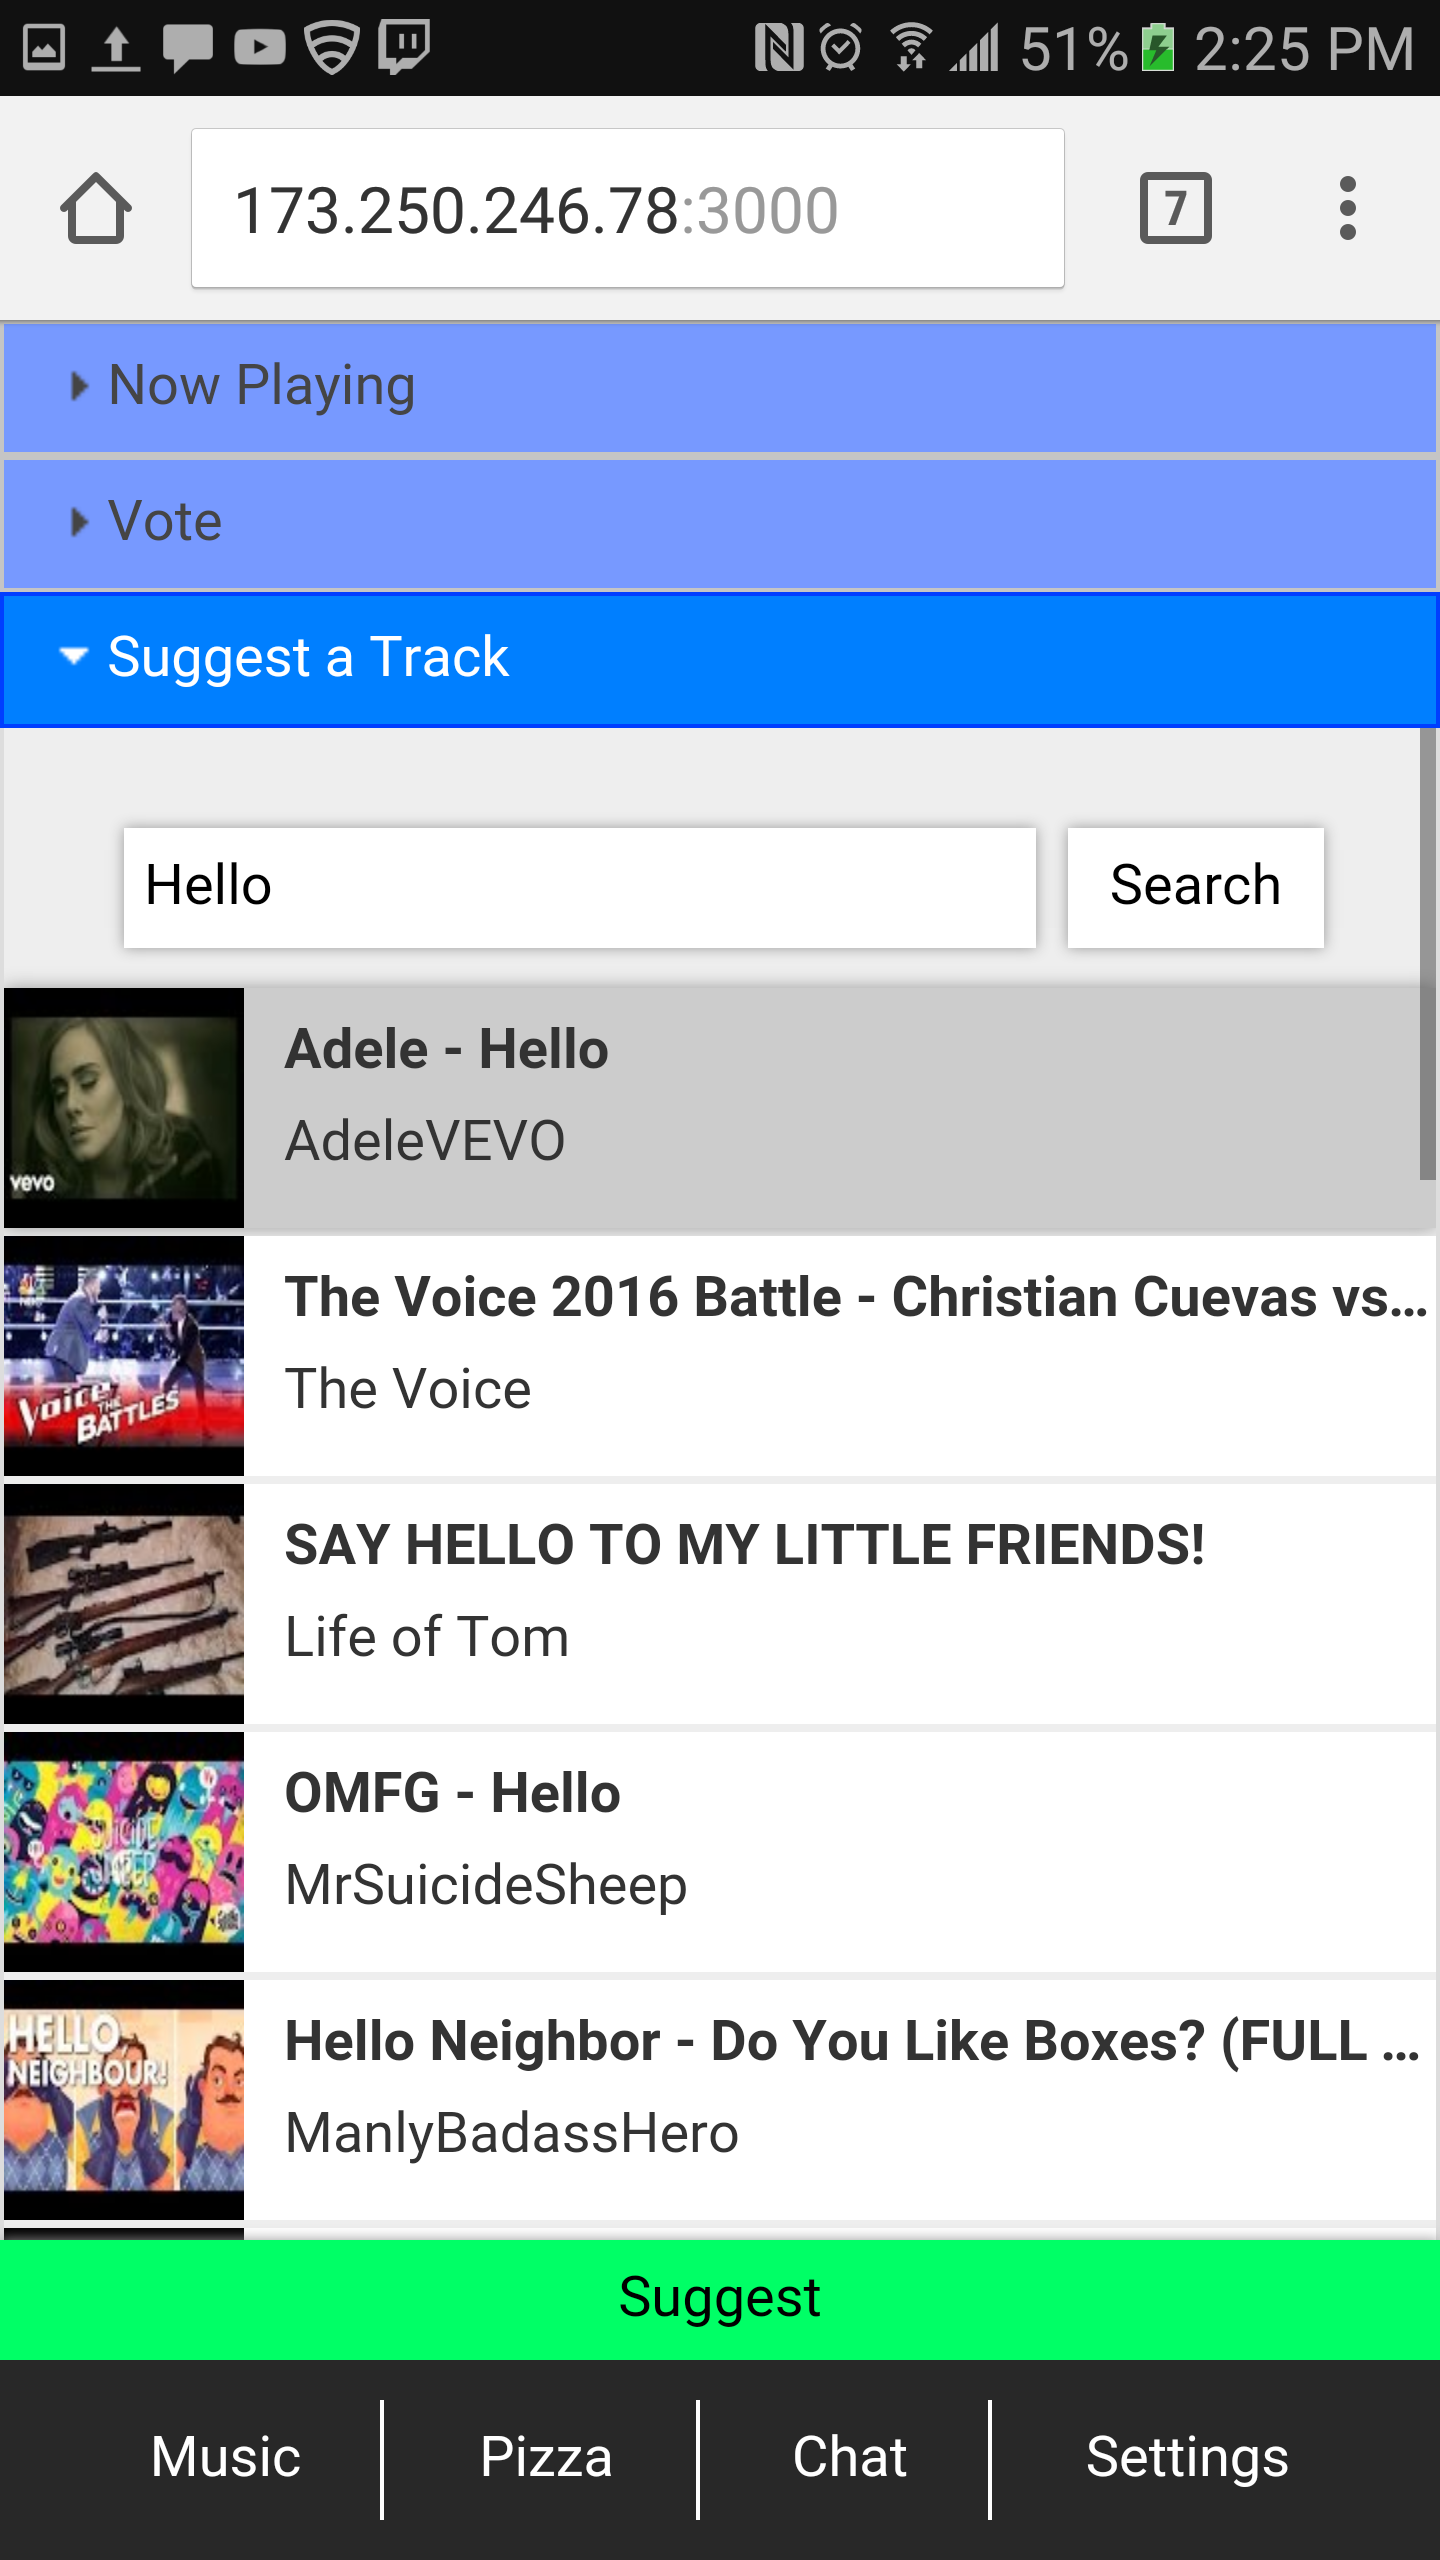This screenshot has width=1440, height=2560.
Task: Tap the chat bubble notification icon
Action: 187,47
